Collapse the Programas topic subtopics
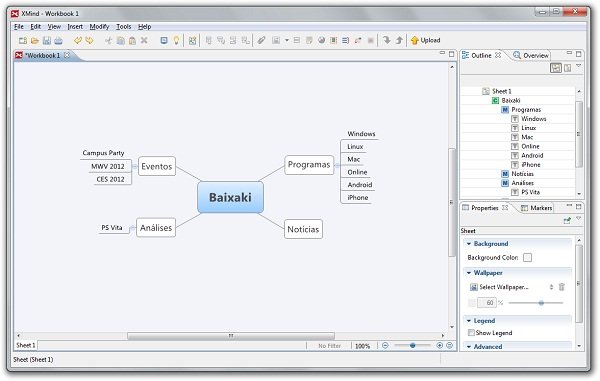The height and width of the screenshot is (381, 600). [336, 165]
